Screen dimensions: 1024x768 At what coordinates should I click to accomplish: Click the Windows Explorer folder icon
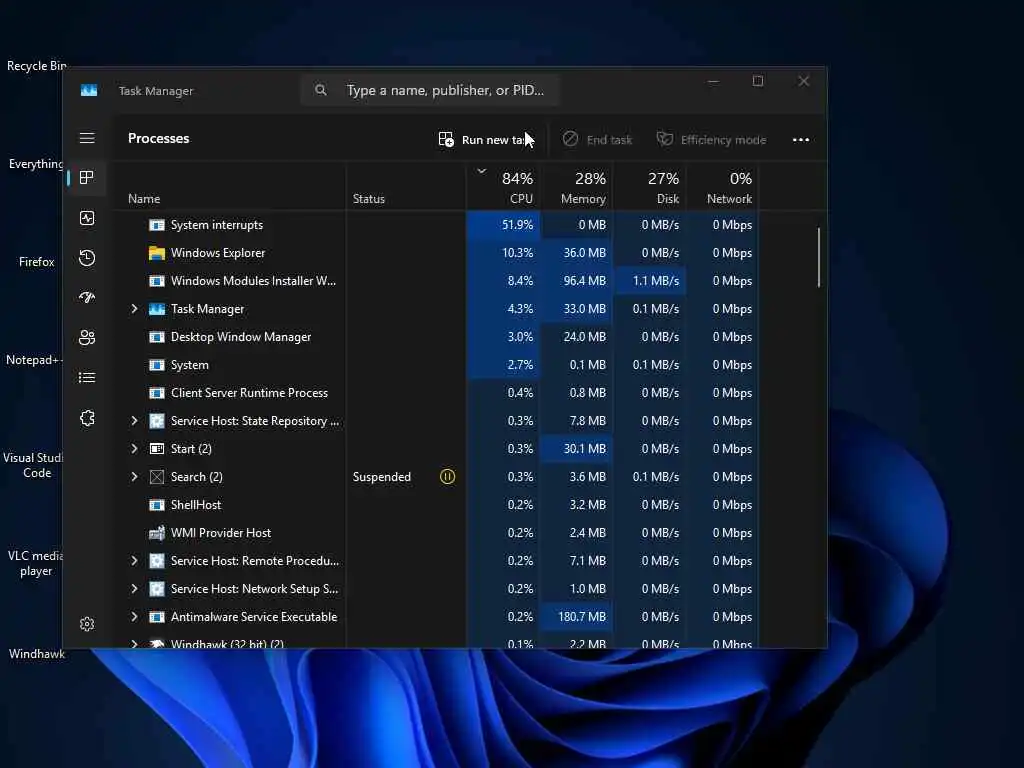click(157, 253)
